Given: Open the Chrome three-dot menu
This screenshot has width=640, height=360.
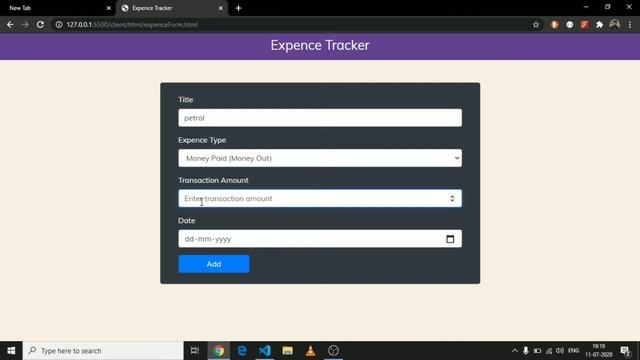Looking at the screenshot, I should pyautogui.click(x=630, y=24).
